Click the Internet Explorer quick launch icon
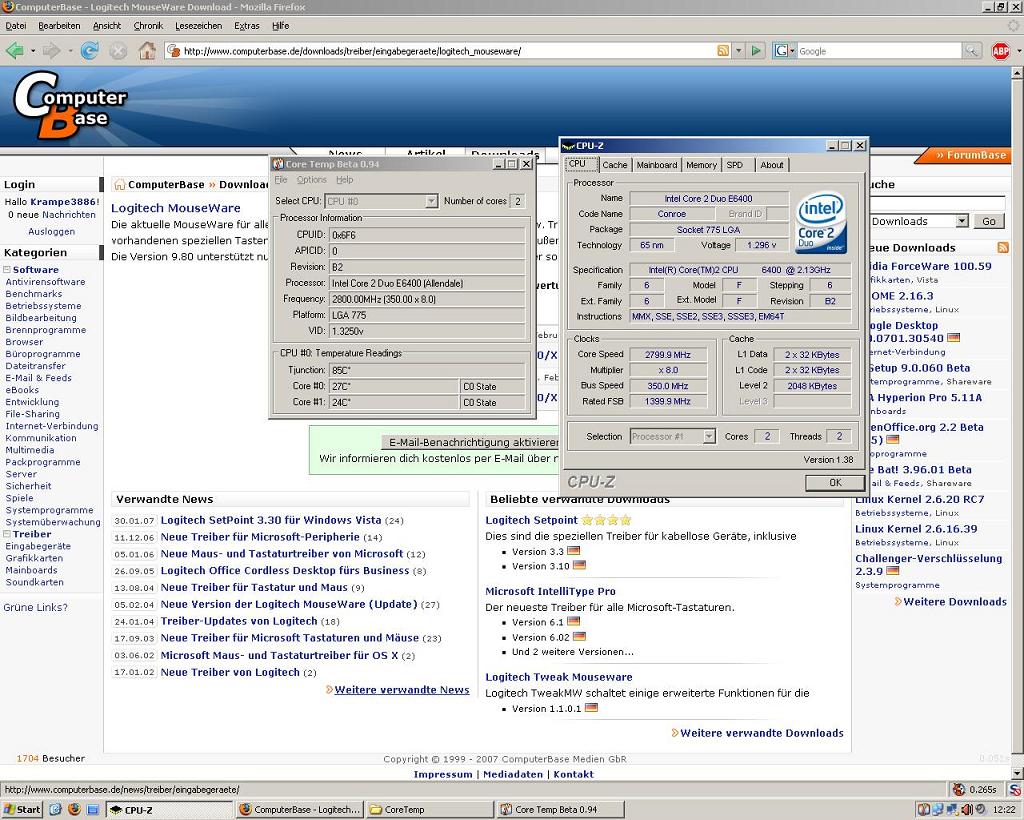 pyautogui.click(x=56, y=809)
